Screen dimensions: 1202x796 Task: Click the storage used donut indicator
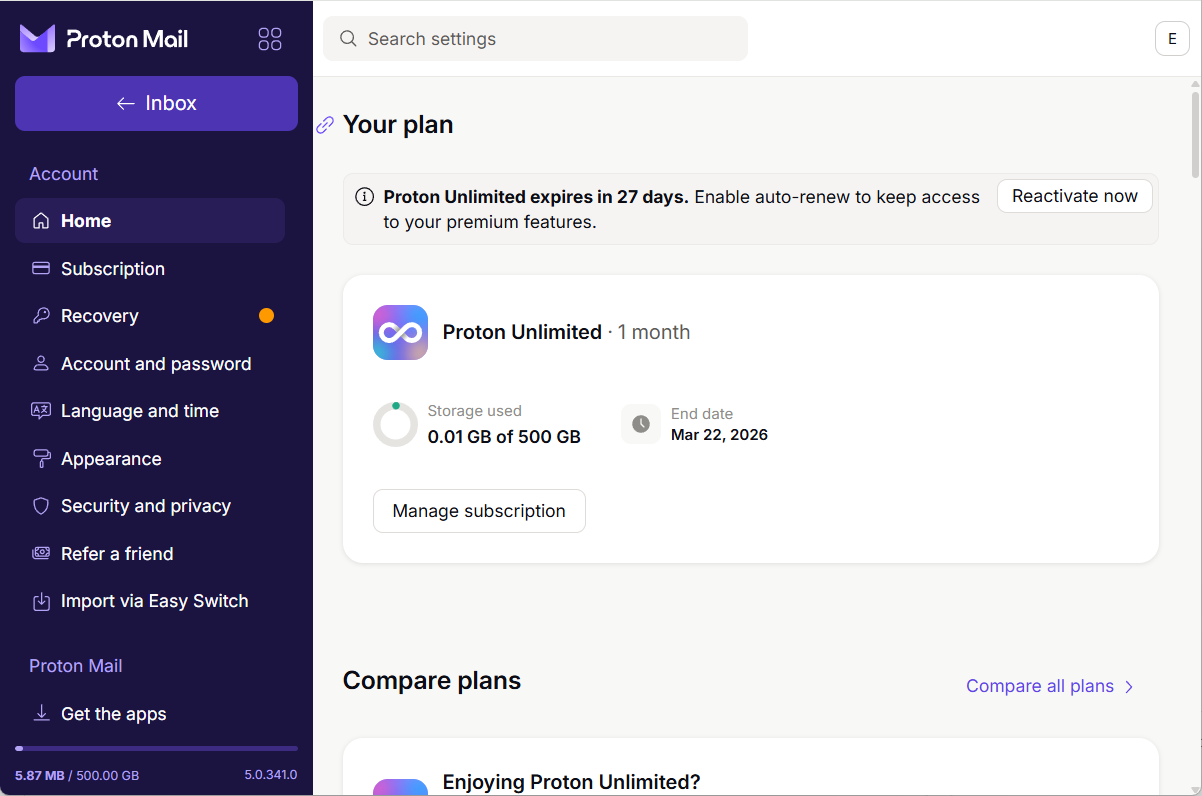click(x=395, y=424)
